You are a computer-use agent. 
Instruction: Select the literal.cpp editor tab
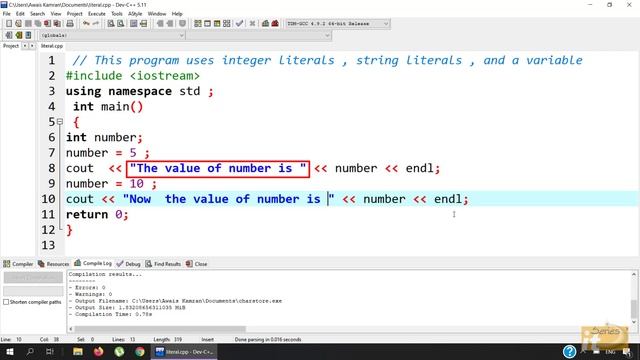[52, 46]
